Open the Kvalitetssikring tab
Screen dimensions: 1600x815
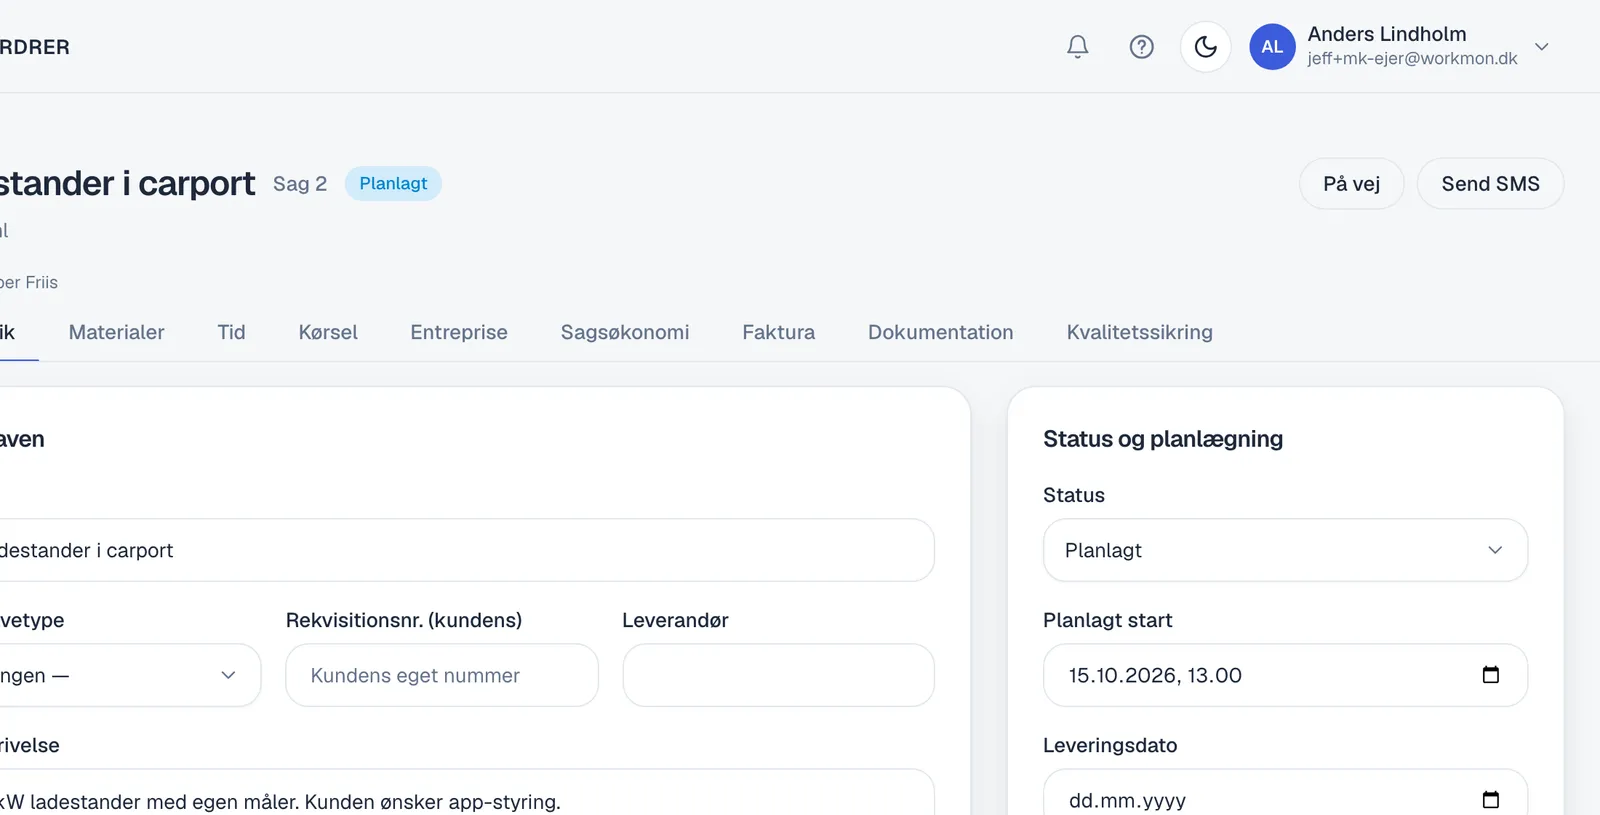pos(1139,332)
